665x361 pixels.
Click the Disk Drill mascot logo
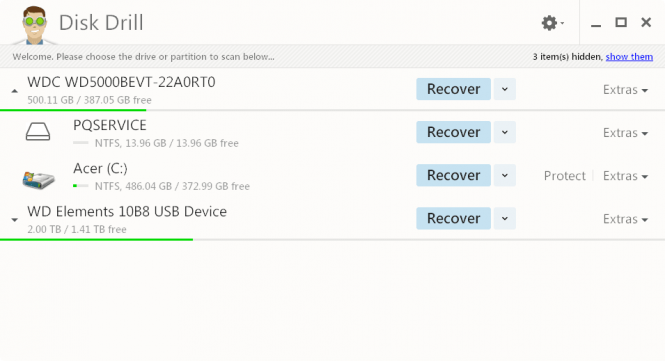(34, 25)
